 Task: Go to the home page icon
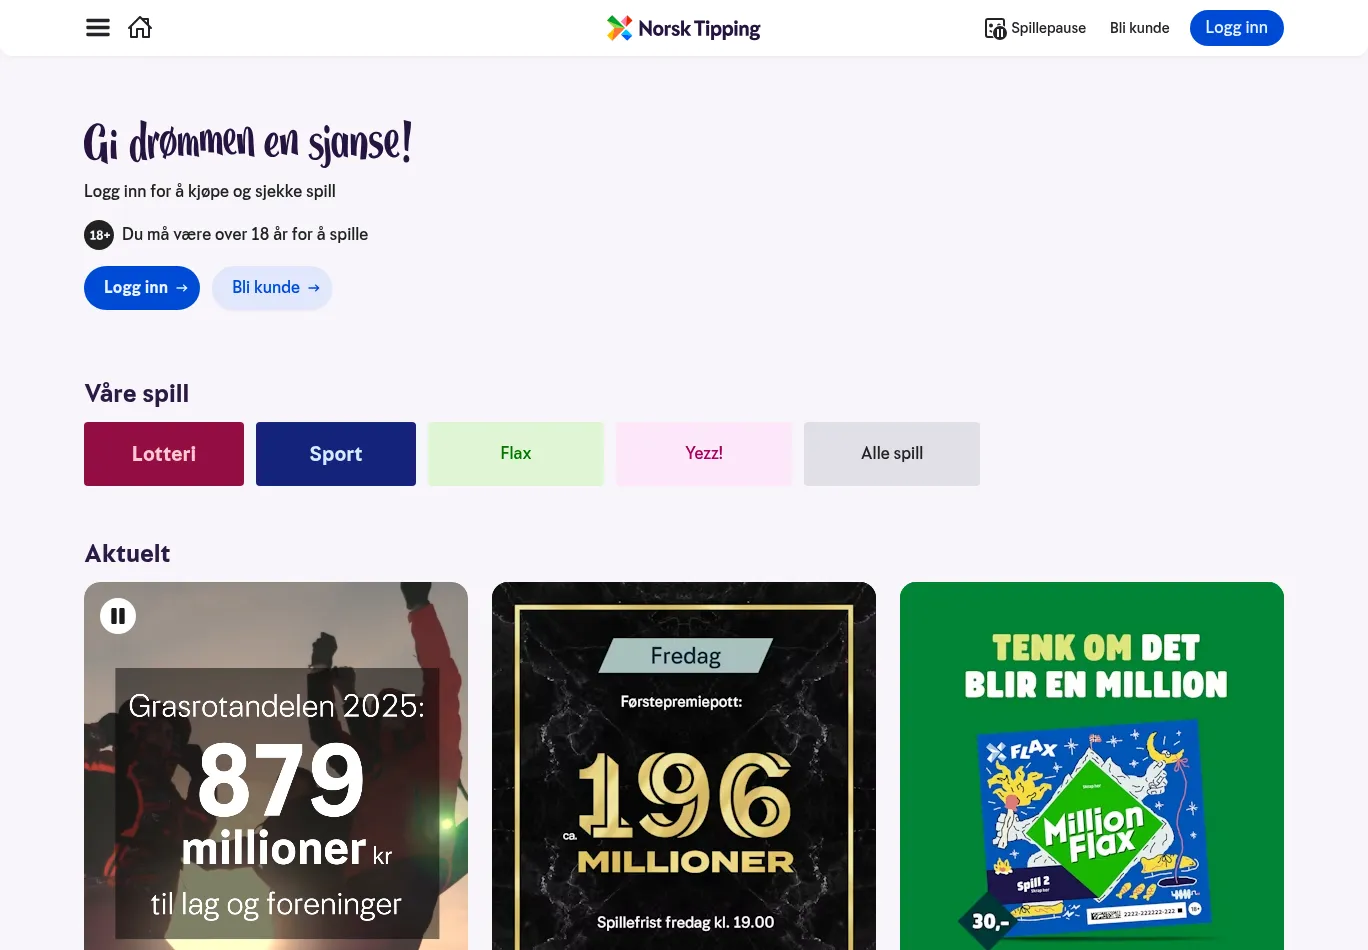140,27
